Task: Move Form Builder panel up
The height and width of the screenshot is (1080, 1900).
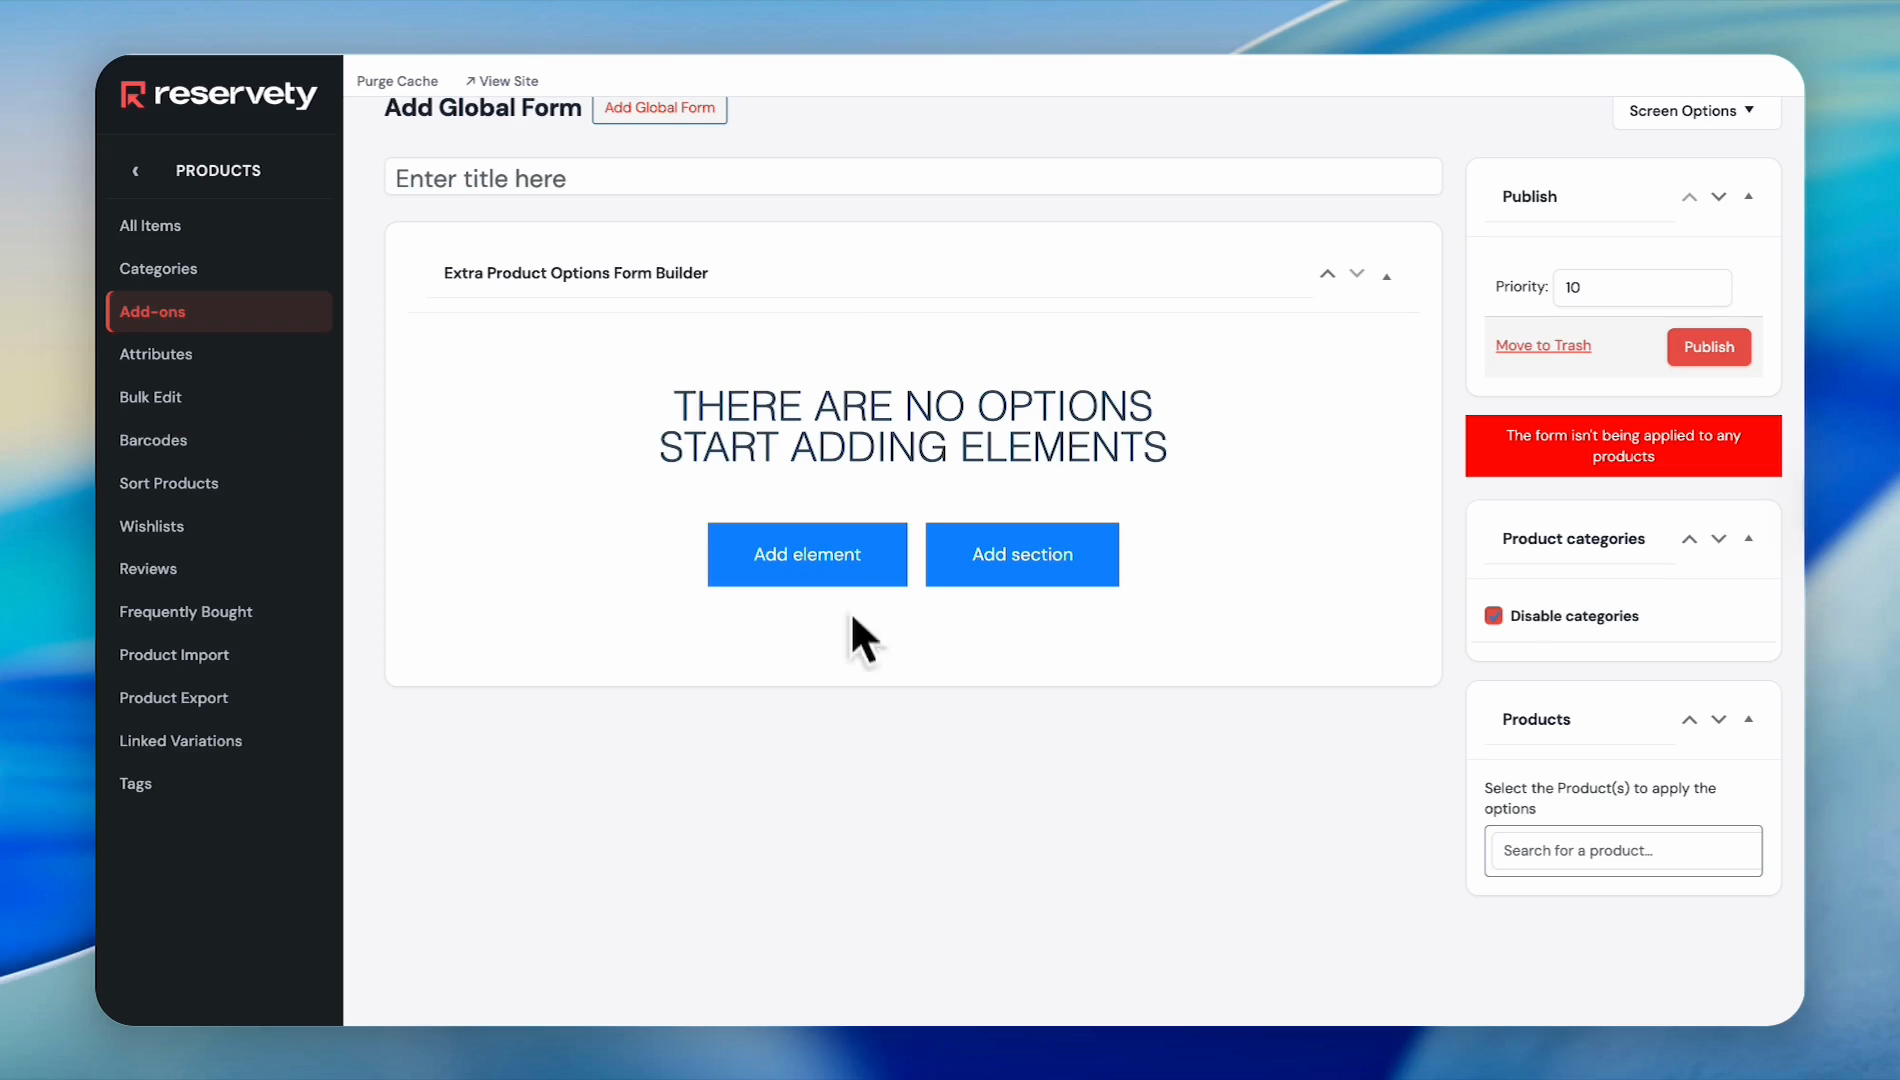Action: (1327, 274)
